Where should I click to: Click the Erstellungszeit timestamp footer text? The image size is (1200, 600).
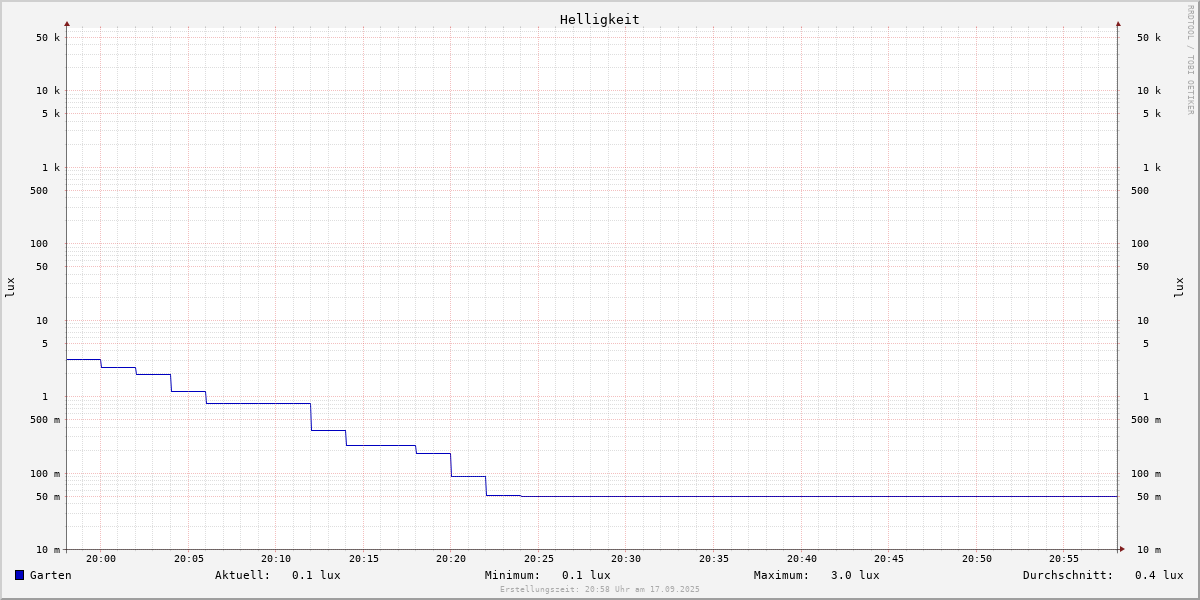pos(600,589)
